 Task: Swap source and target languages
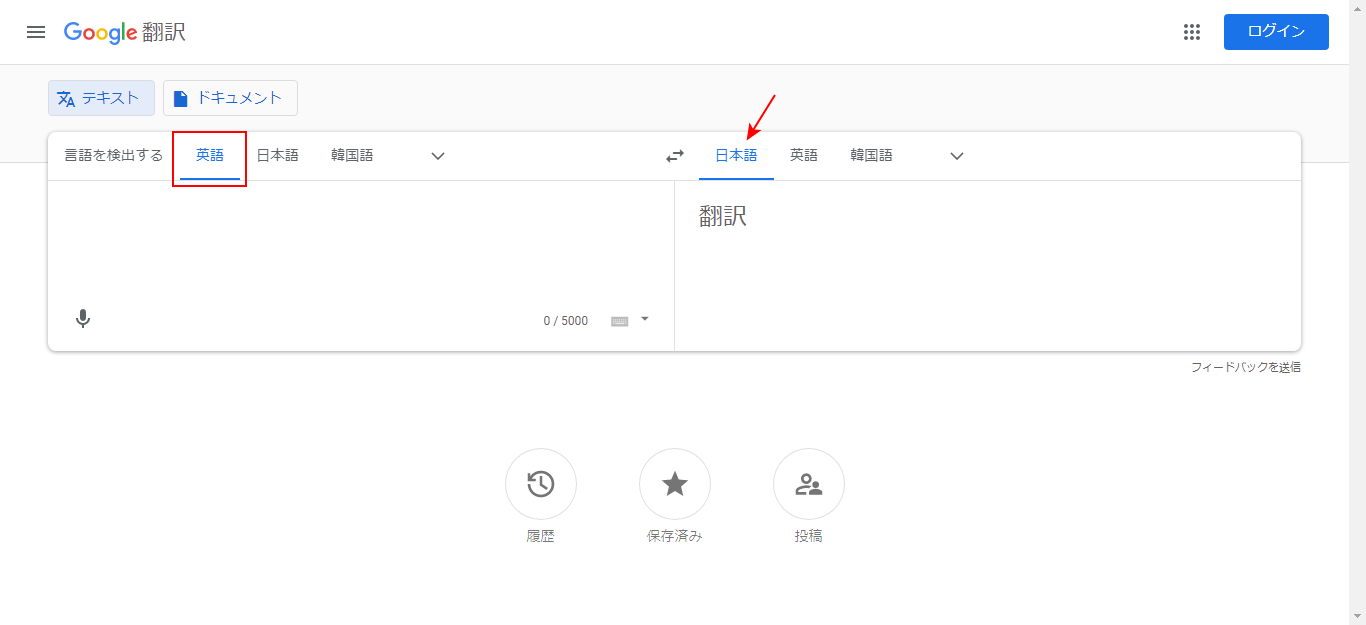[675, 156]
